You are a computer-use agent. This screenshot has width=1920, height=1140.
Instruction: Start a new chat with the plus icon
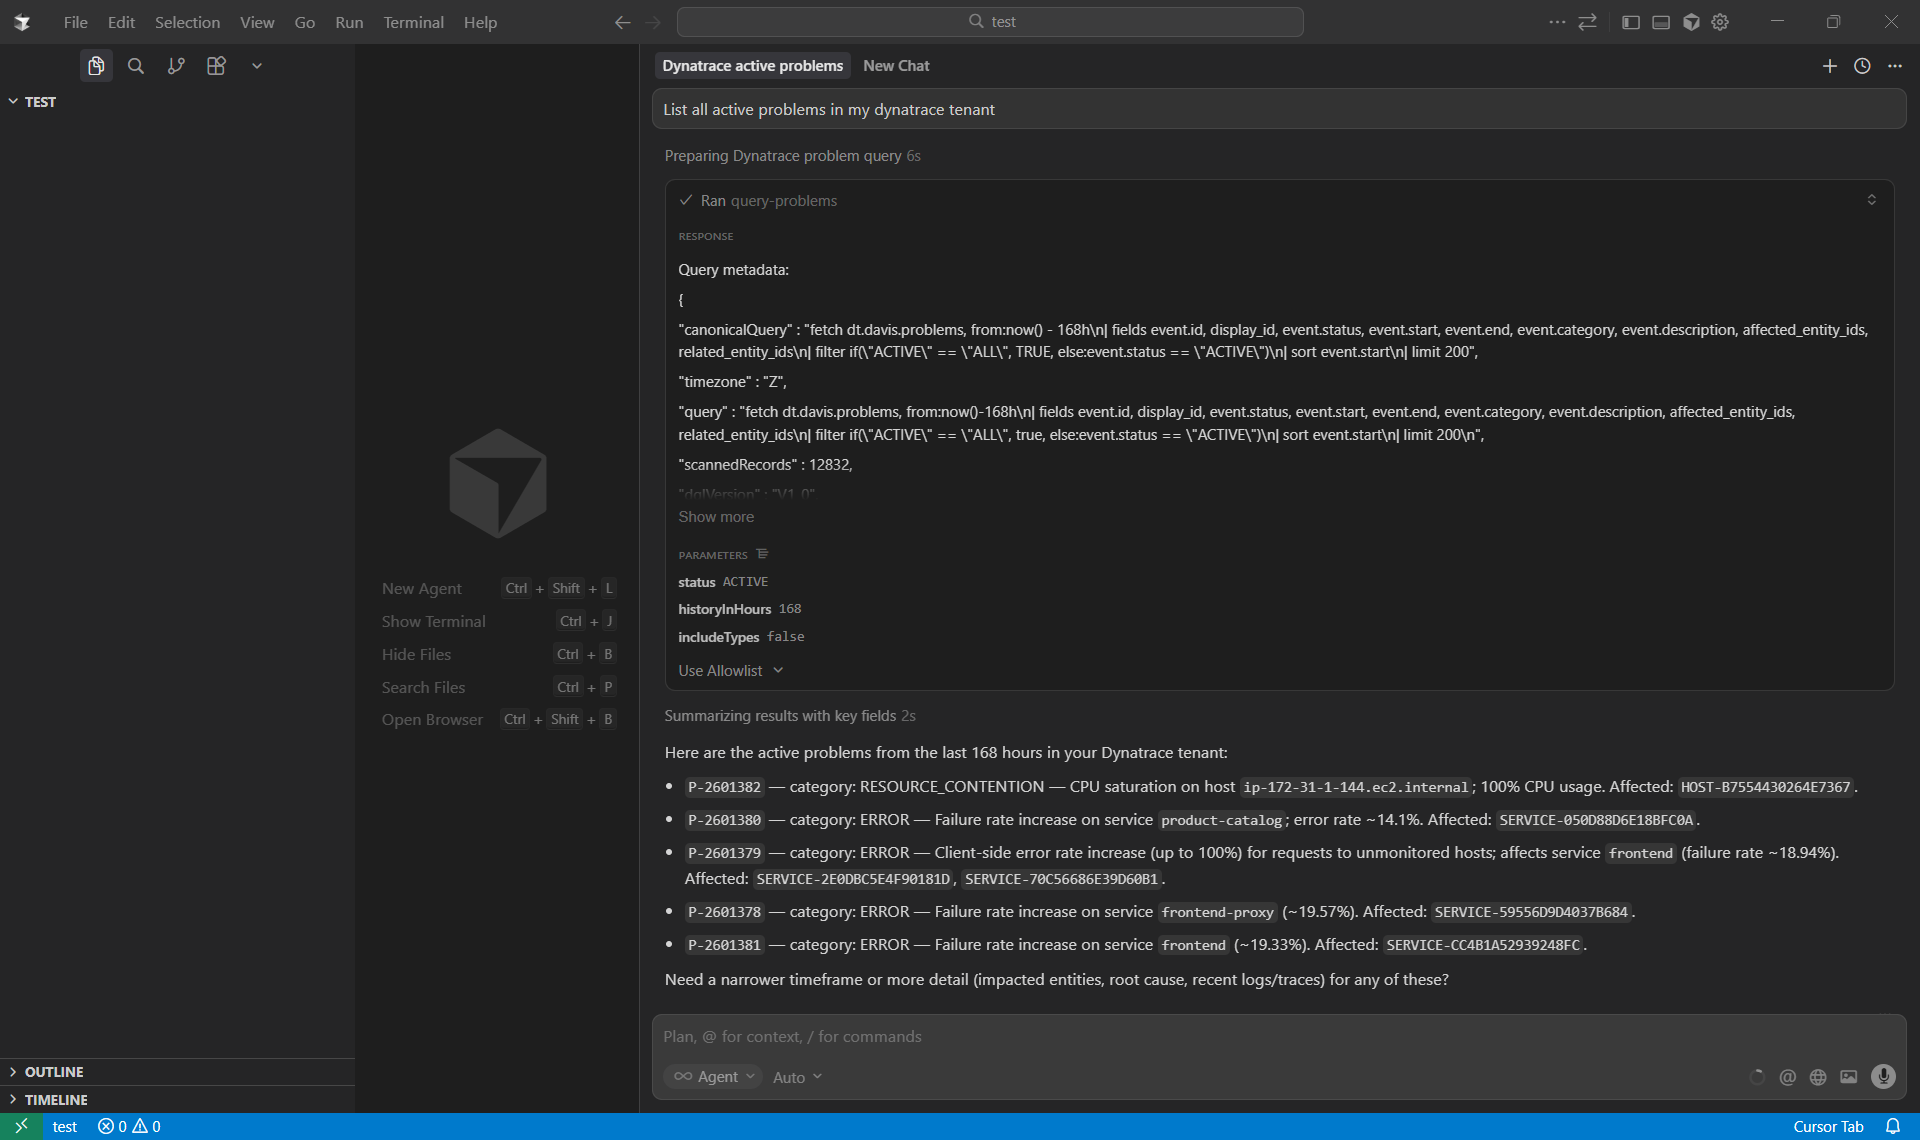(x=1830, y=65)
